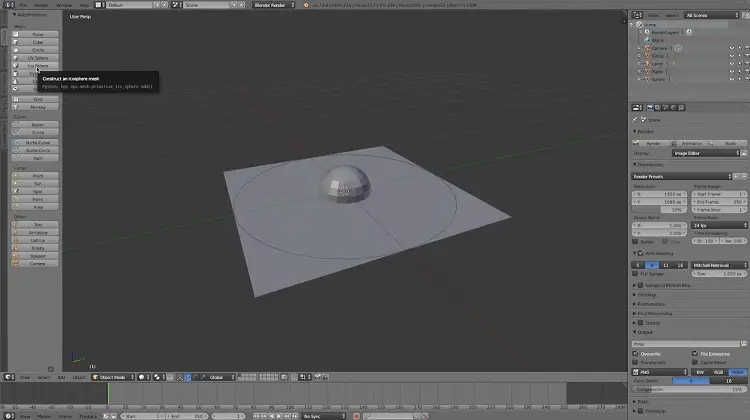Add an Ico Sphere mesh
The image size is (750, 420).
(x=35, y=66)
